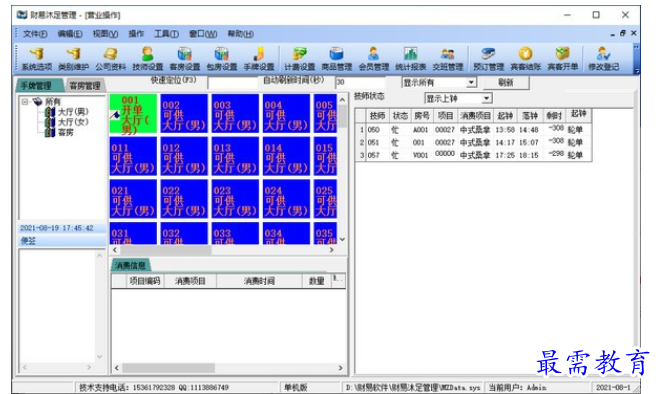Select technician row 051 in status table
This screenshot has height=394, width=658.
pyautogui.click(x=474, y=143)
